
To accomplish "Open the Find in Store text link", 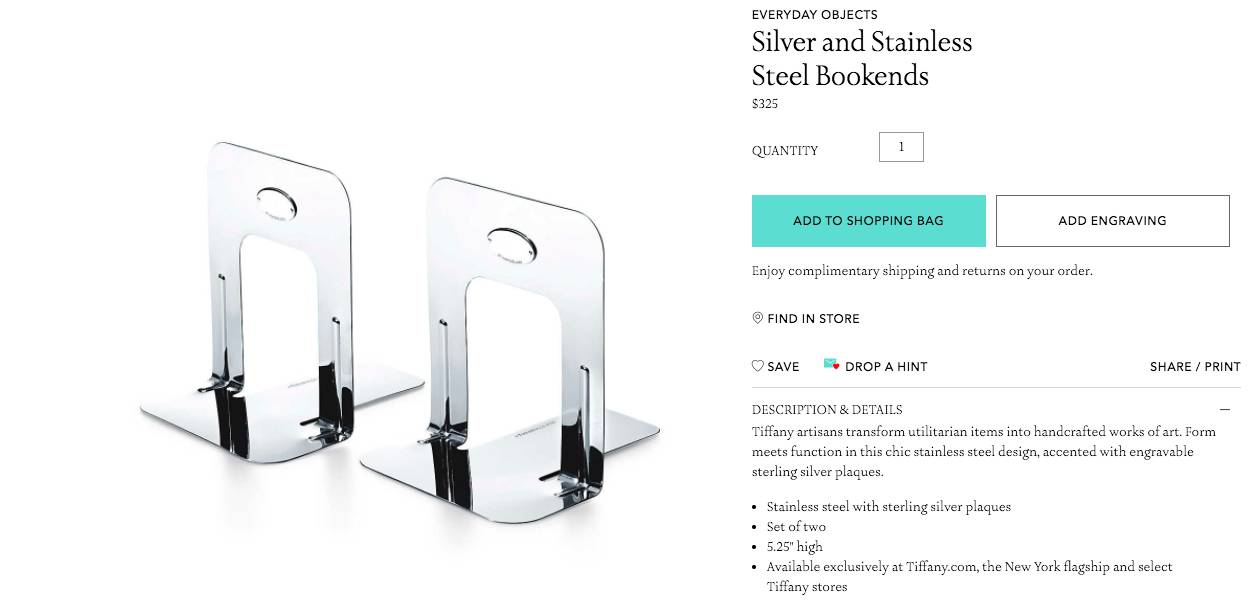I will click(x=813, y=319).
